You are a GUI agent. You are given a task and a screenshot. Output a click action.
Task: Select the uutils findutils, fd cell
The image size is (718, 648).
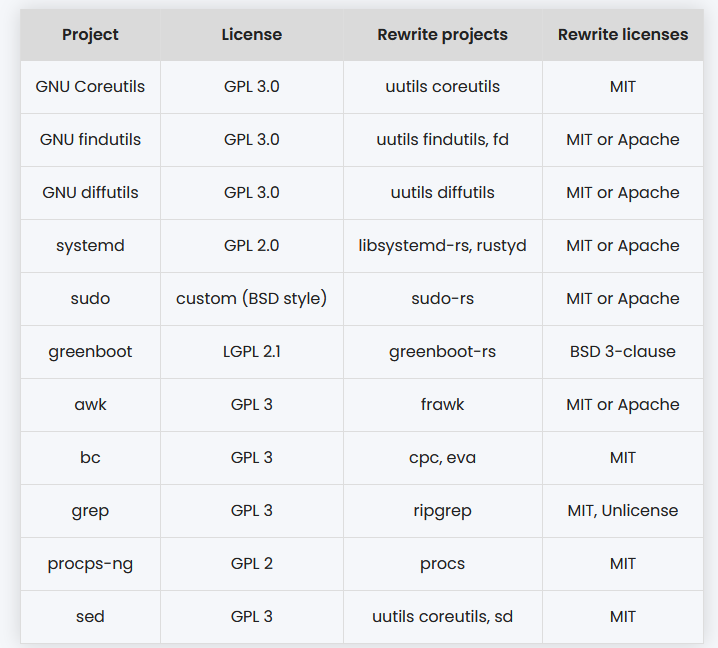pos(442,140)
